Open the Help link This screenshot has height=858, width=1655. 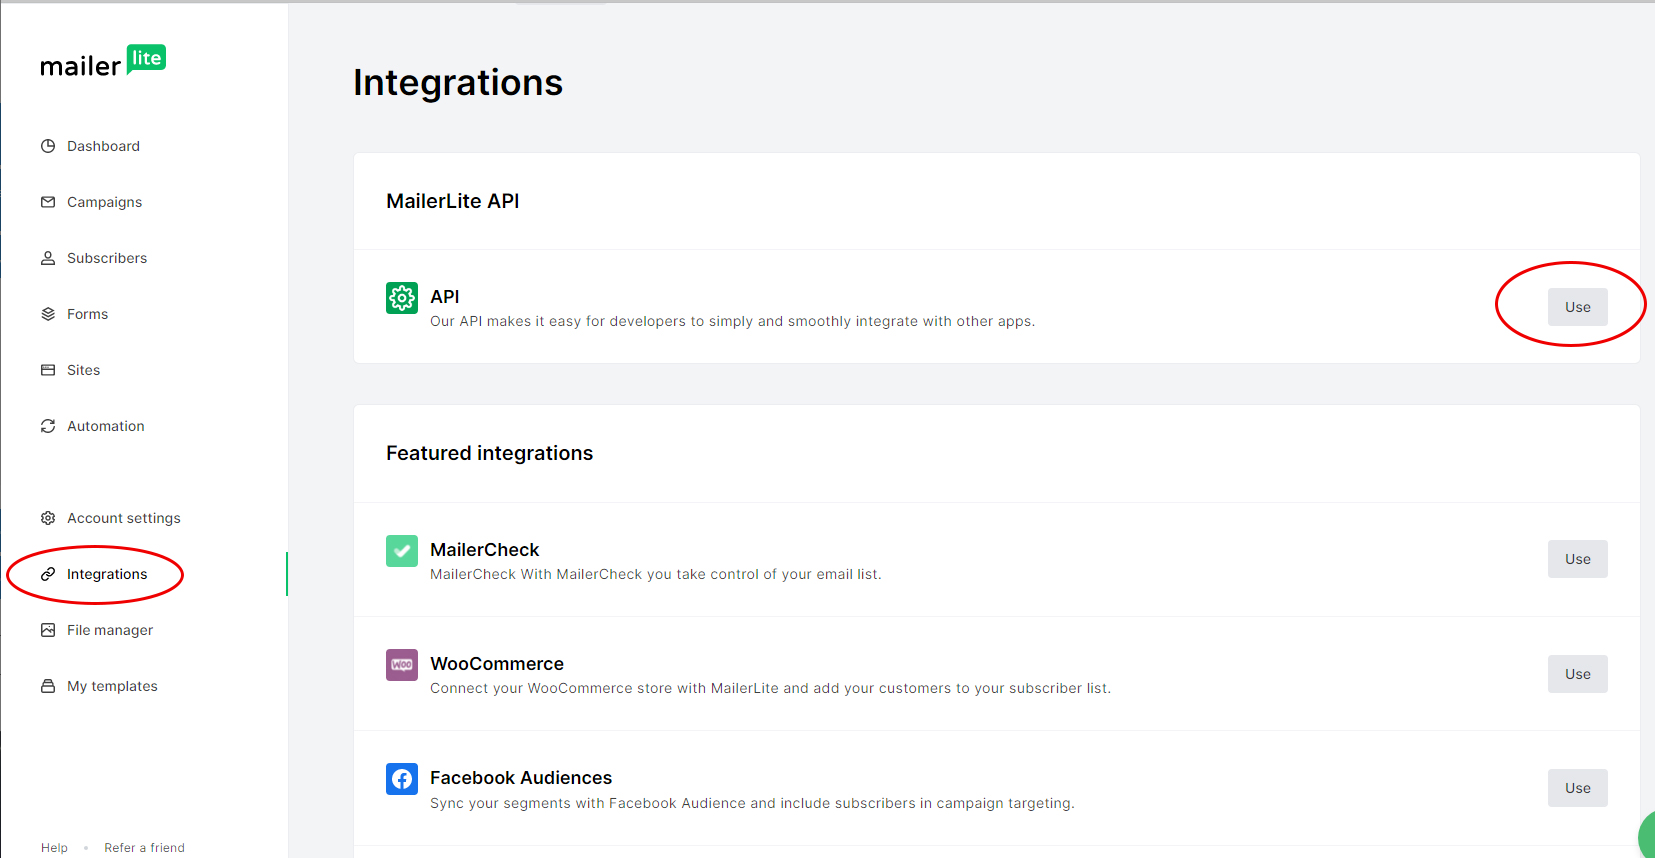coord(54,848)
